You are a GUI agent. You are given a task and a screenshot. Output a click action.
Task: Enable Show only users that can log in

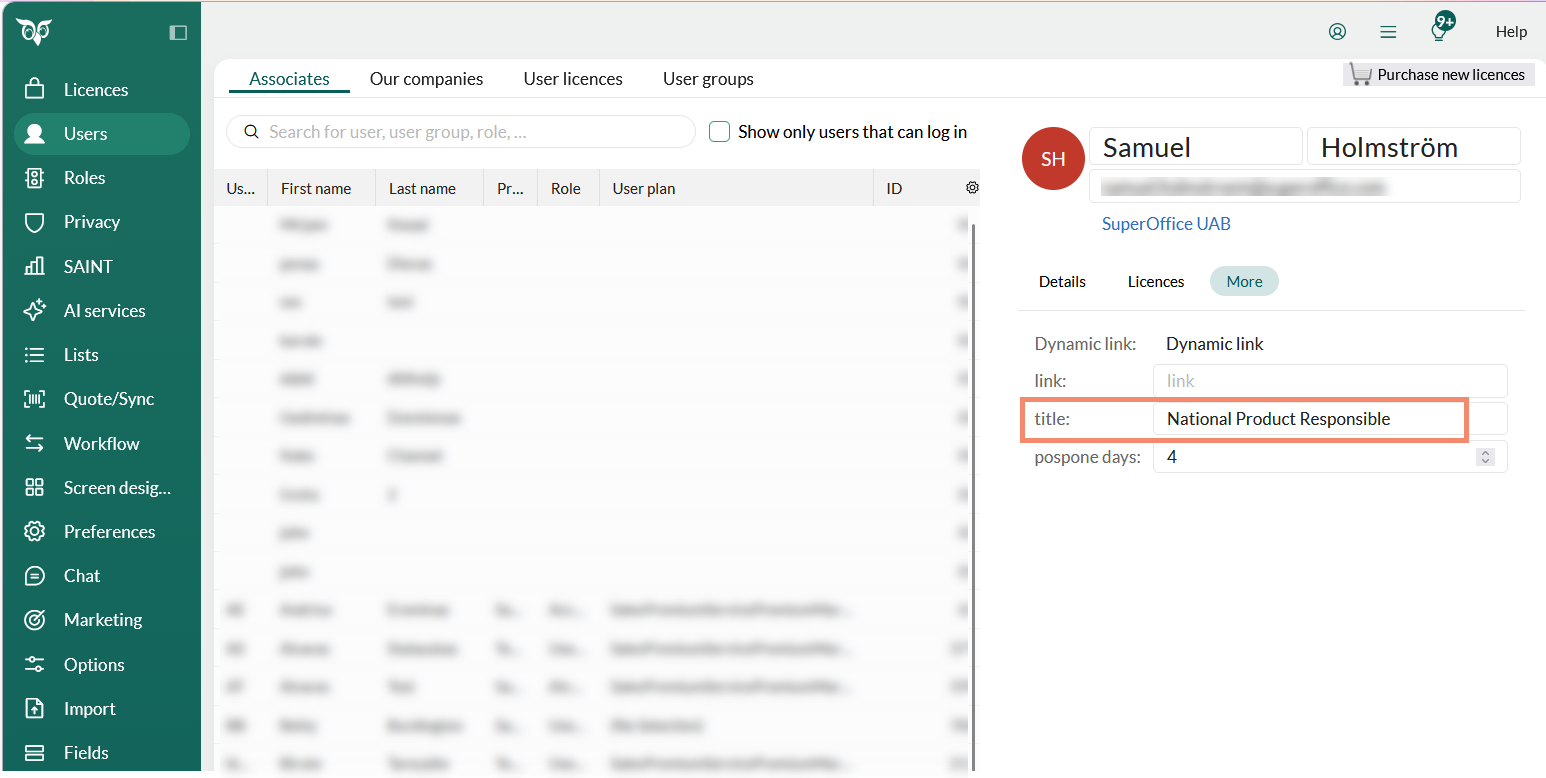(x=719, y=132)
